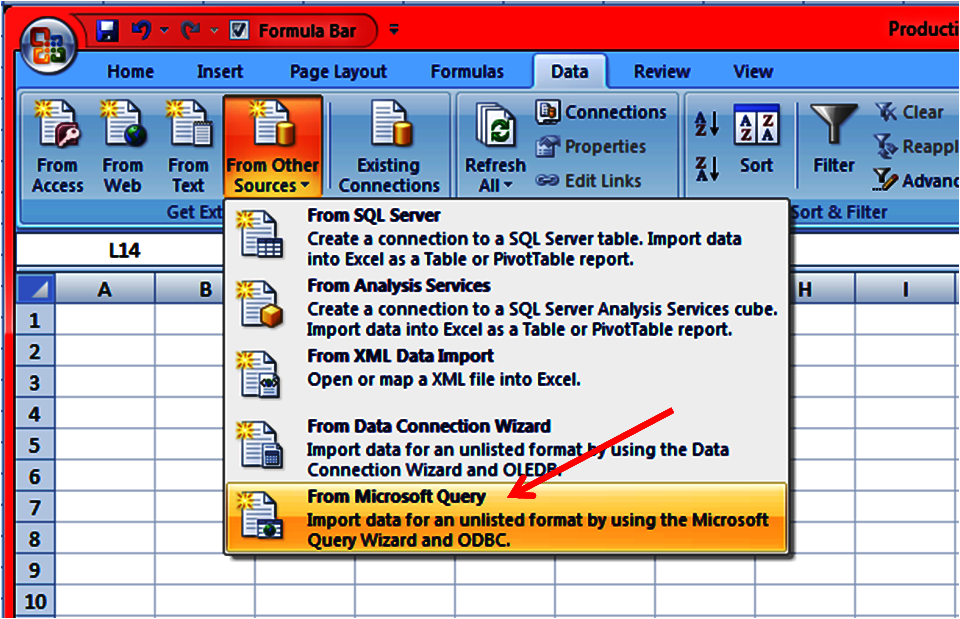Select From Microsoft Query menu entry
Viewport: 960px width, 619px height.
[396, 496]
